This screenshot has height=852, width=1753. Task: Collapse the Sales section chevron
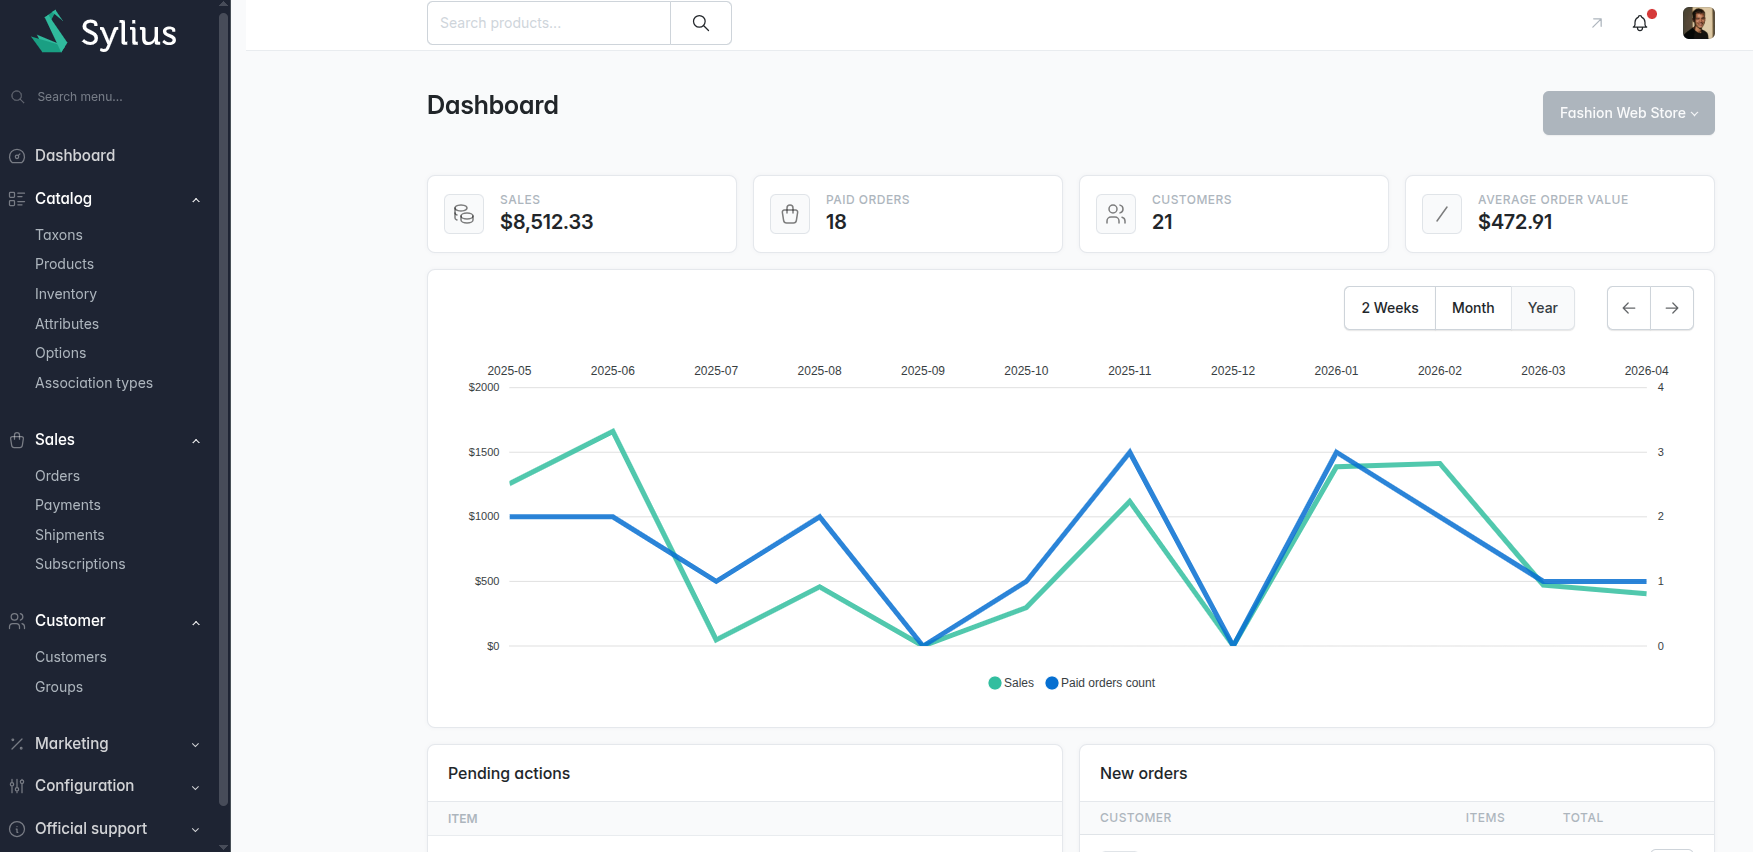tap(196, 441)
